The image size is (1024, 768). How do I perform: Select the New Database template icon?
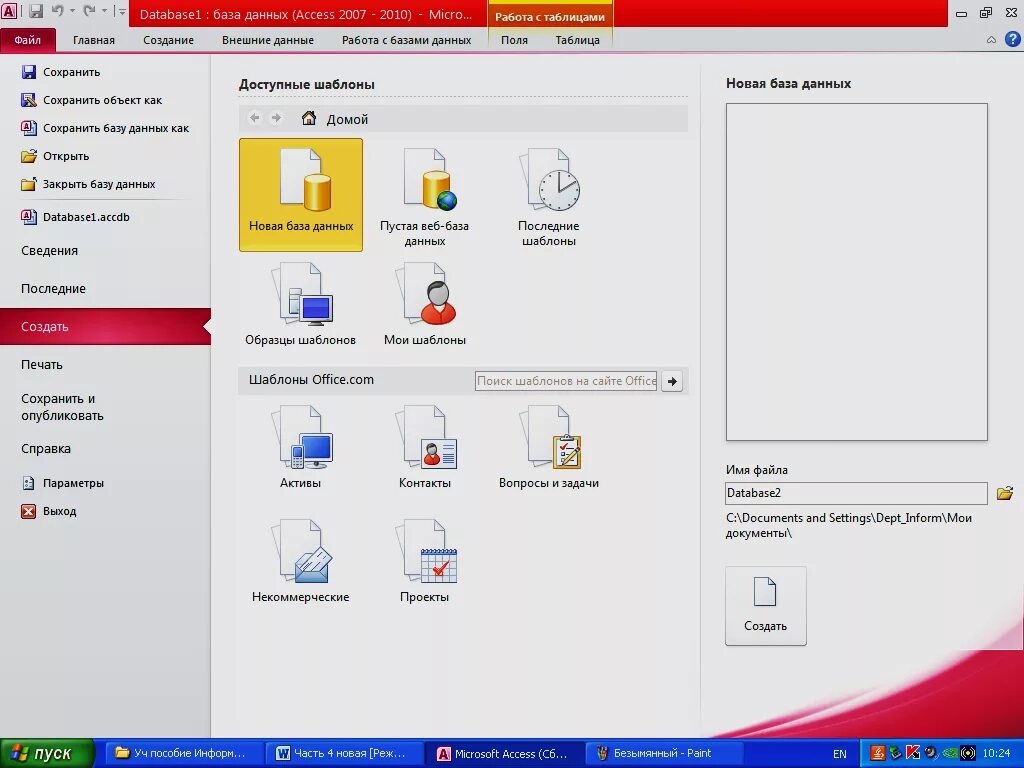tap(301, 195)
